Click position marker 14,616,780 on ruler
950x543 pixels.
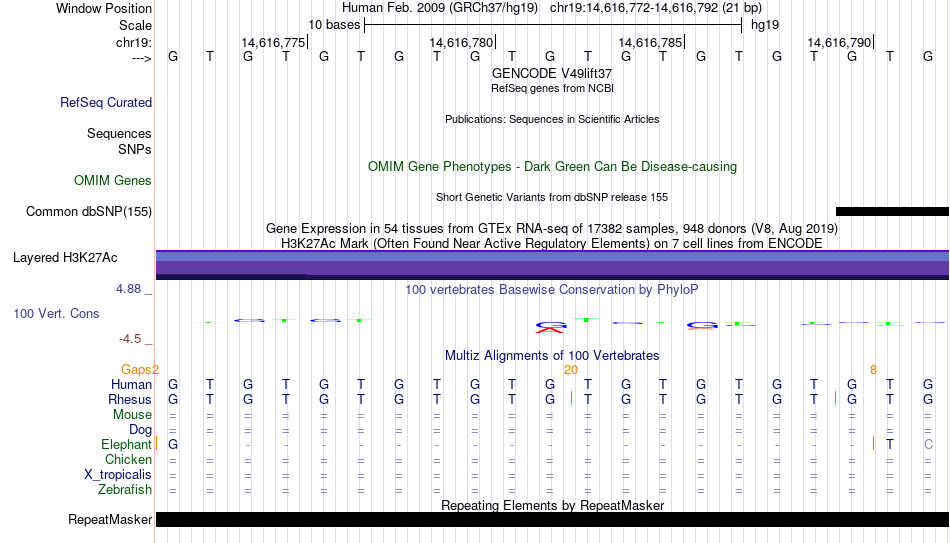pos(462,42)
